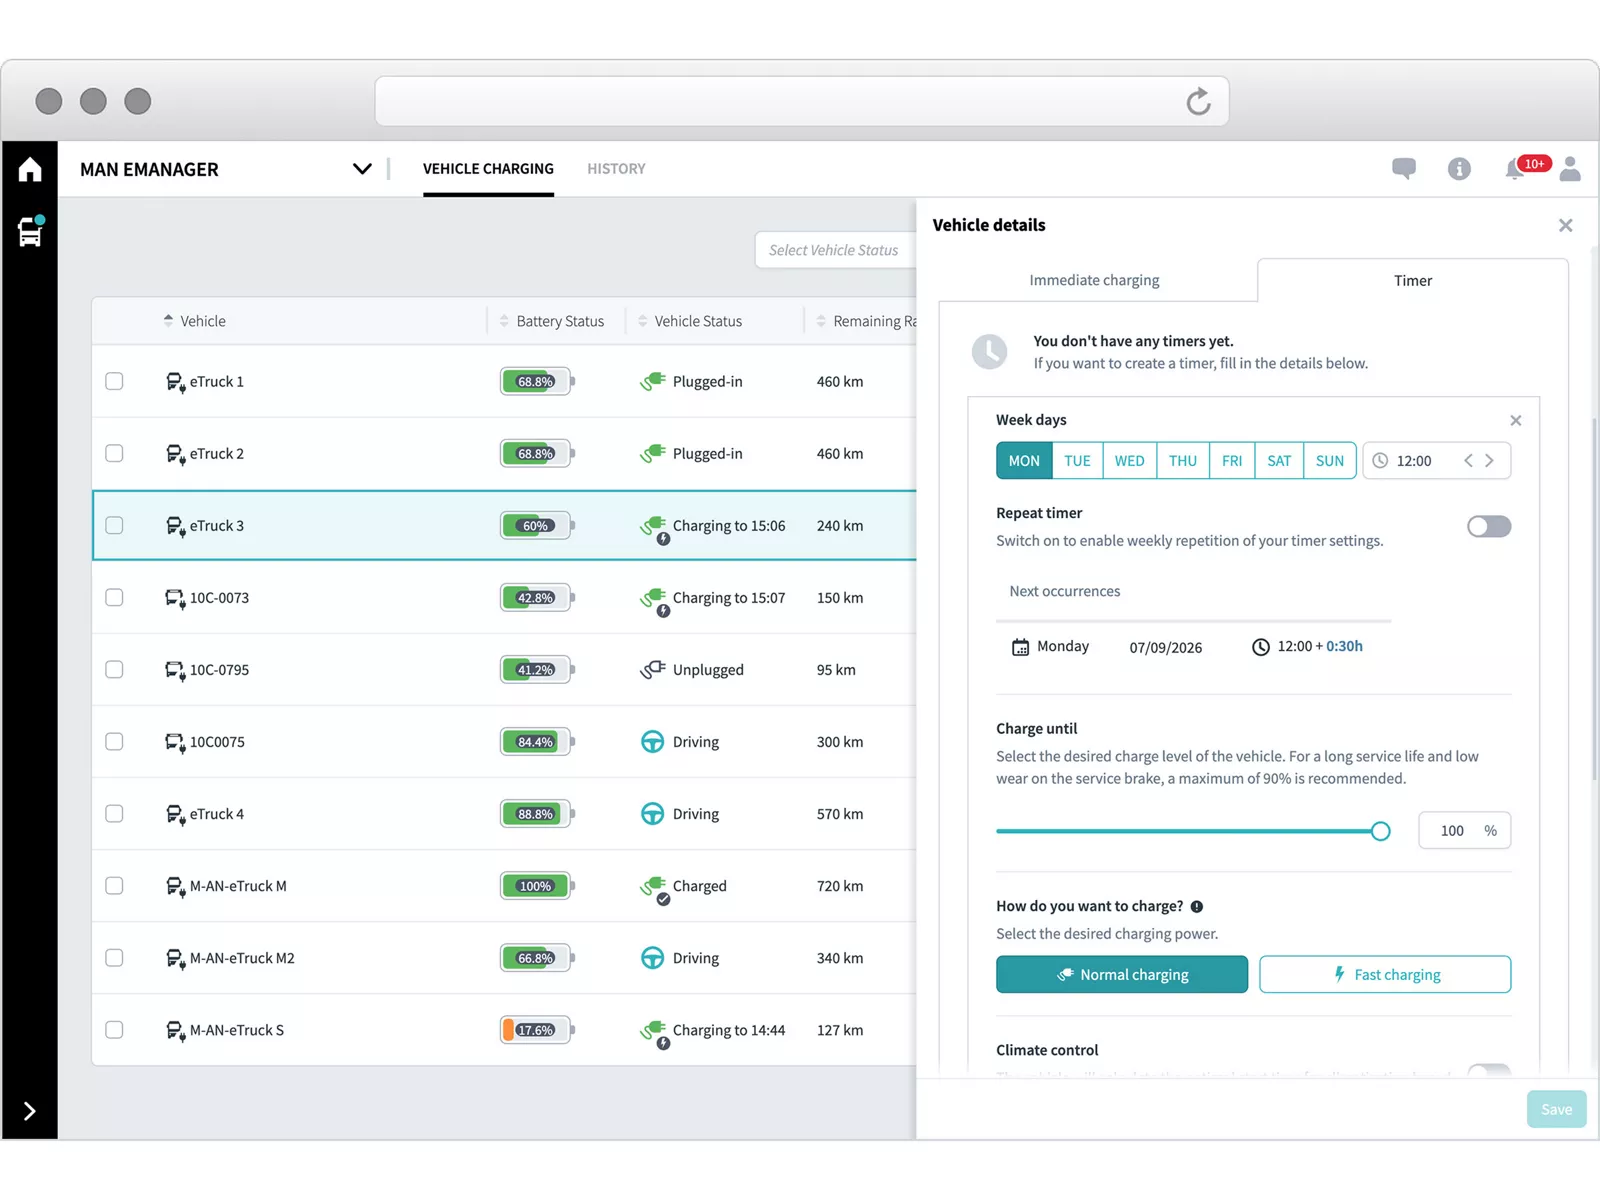Open the charging power info tooltip icon
The height and width of the screenshot is (1200, 1600).
1197,906
